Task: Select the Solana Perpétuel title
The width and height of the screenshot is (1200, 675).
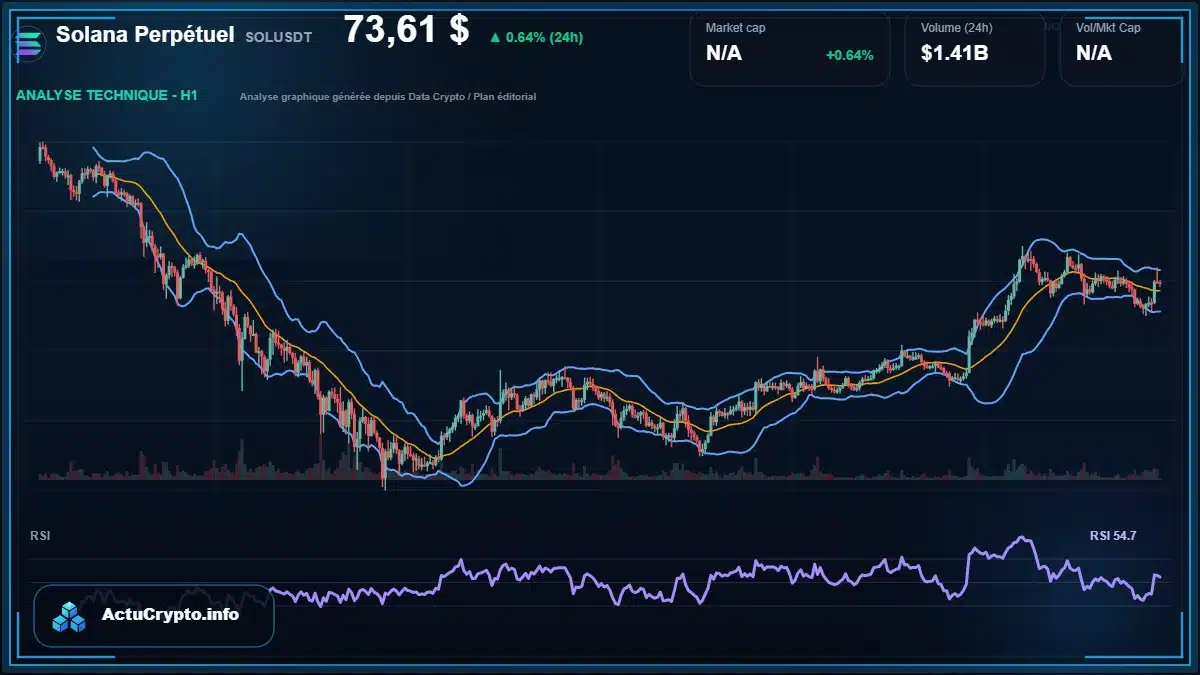Action: click(145, 35)
